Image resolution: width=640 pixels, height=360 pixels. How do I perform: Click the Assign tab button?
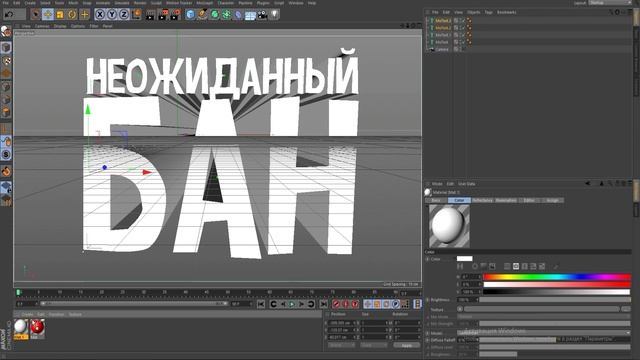[552, 200]
